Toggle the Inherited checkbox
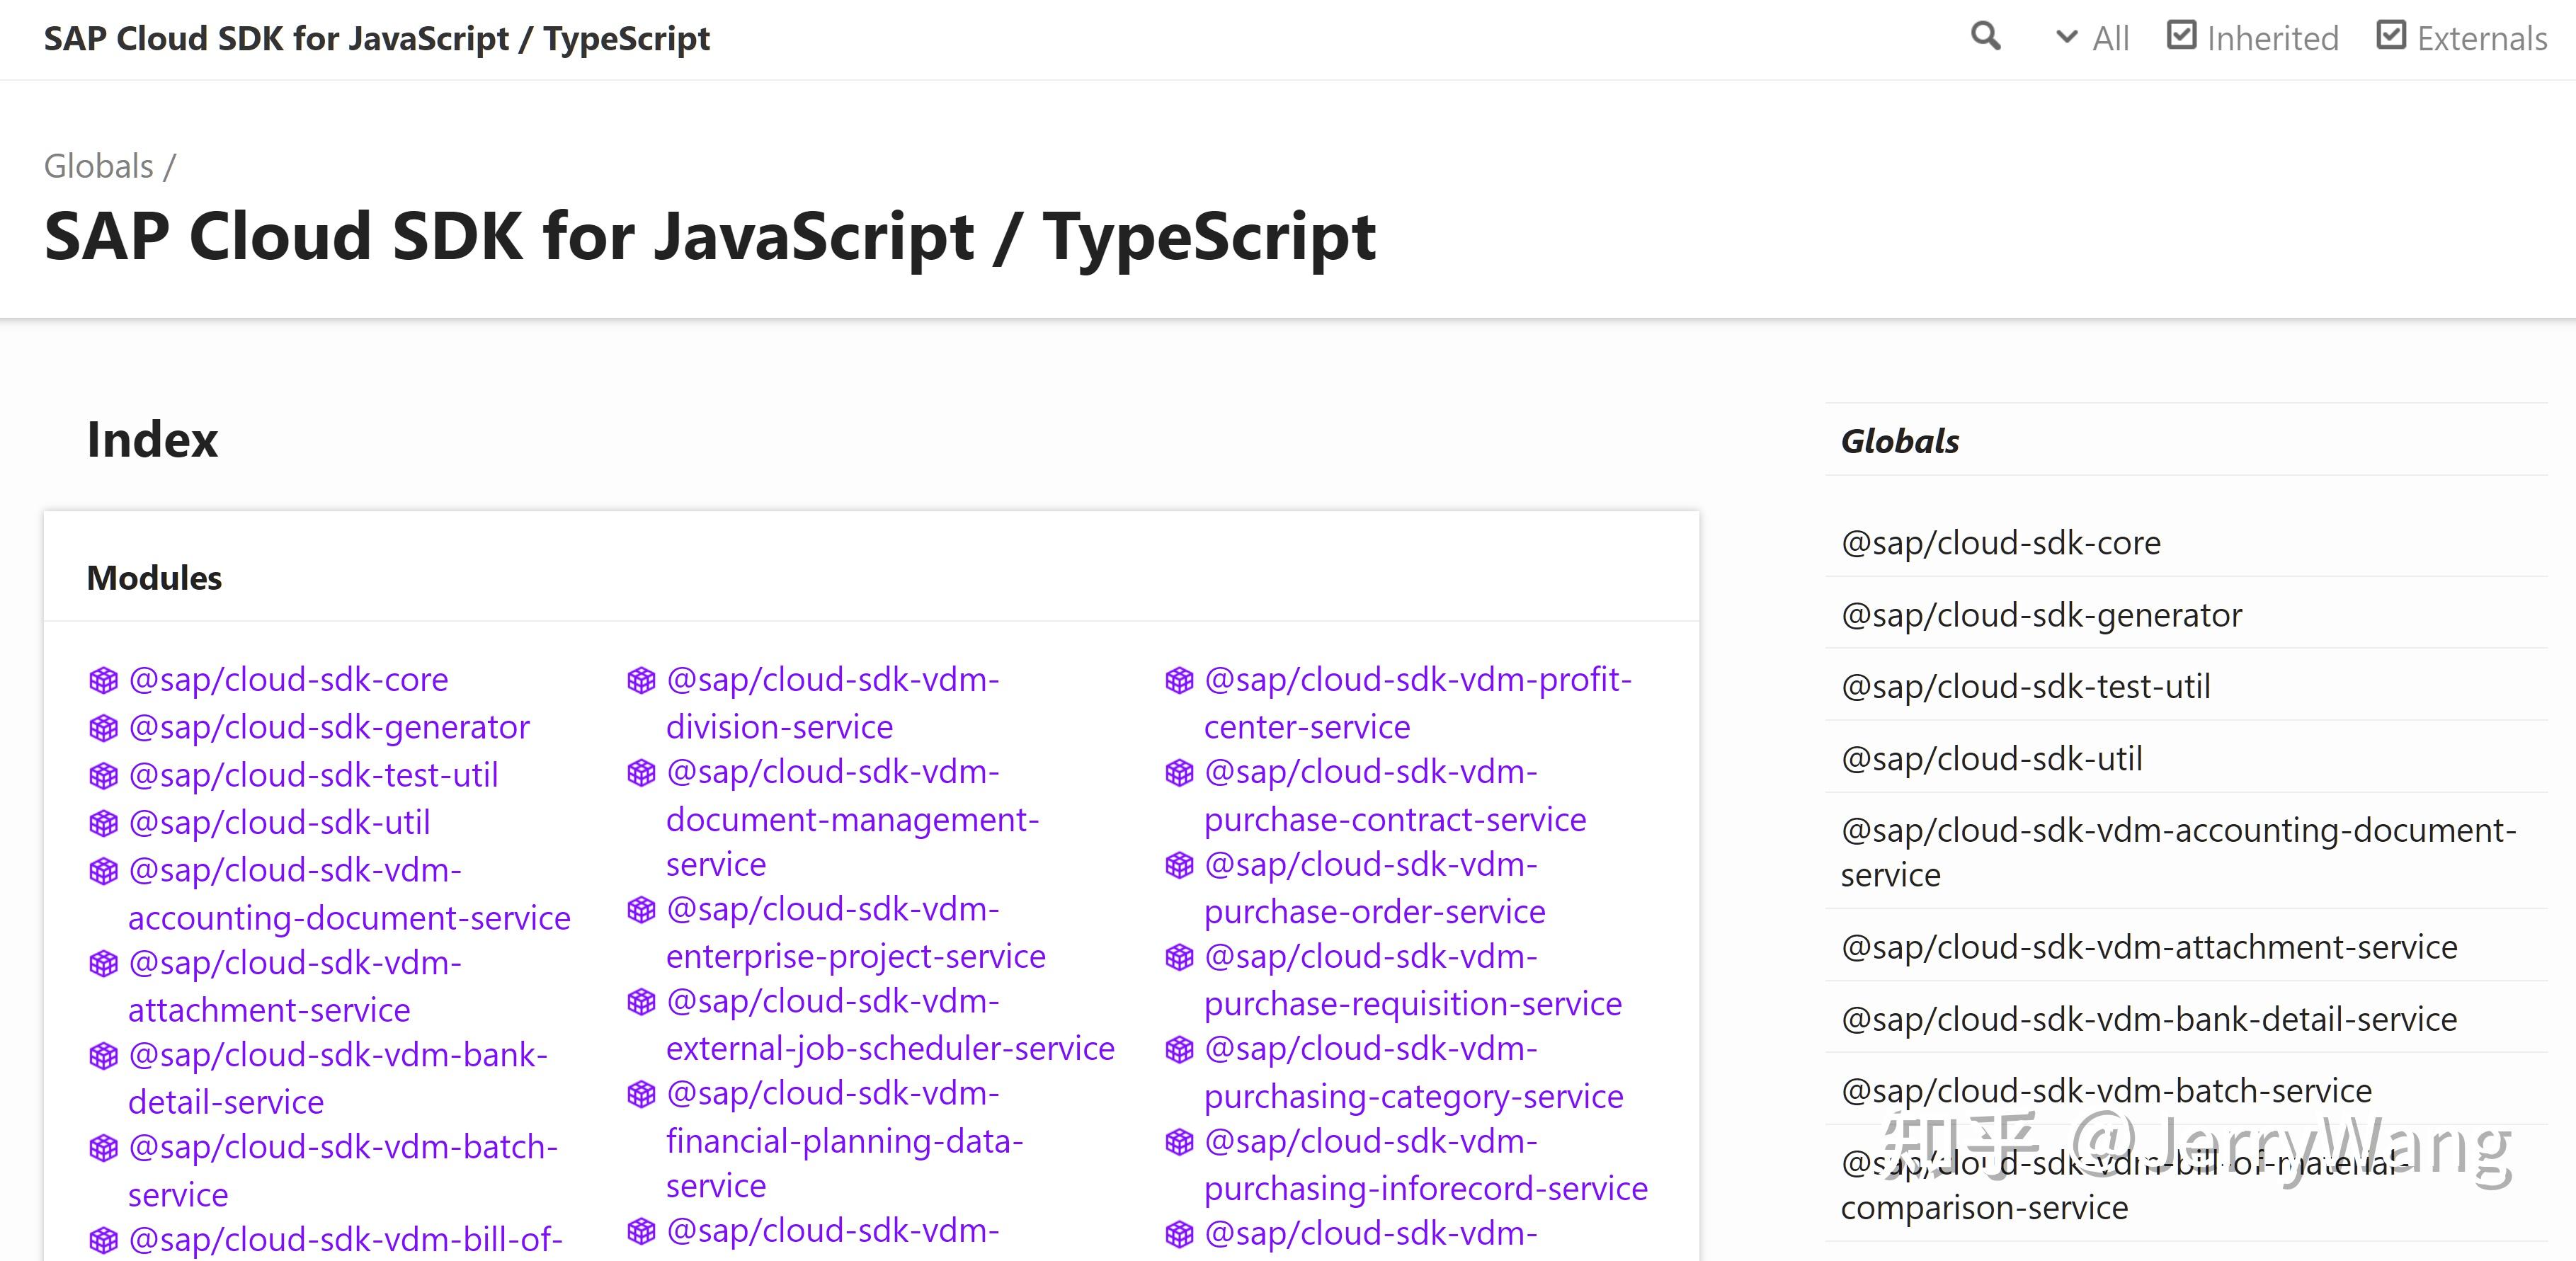The height and width of the screenshot is (1261, 2576). click(2181, 36)
